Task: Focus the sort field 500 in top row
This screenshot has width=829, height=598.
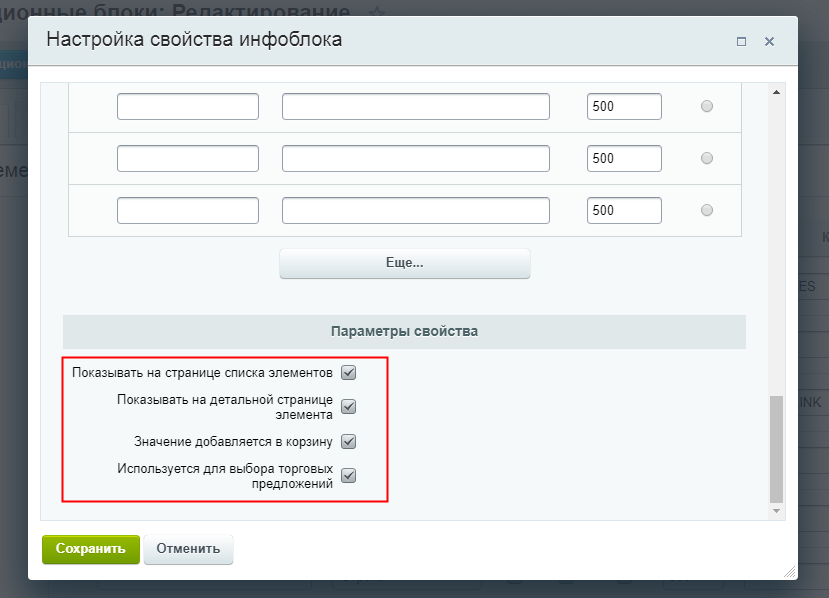Action: click(x=624, y=107)
